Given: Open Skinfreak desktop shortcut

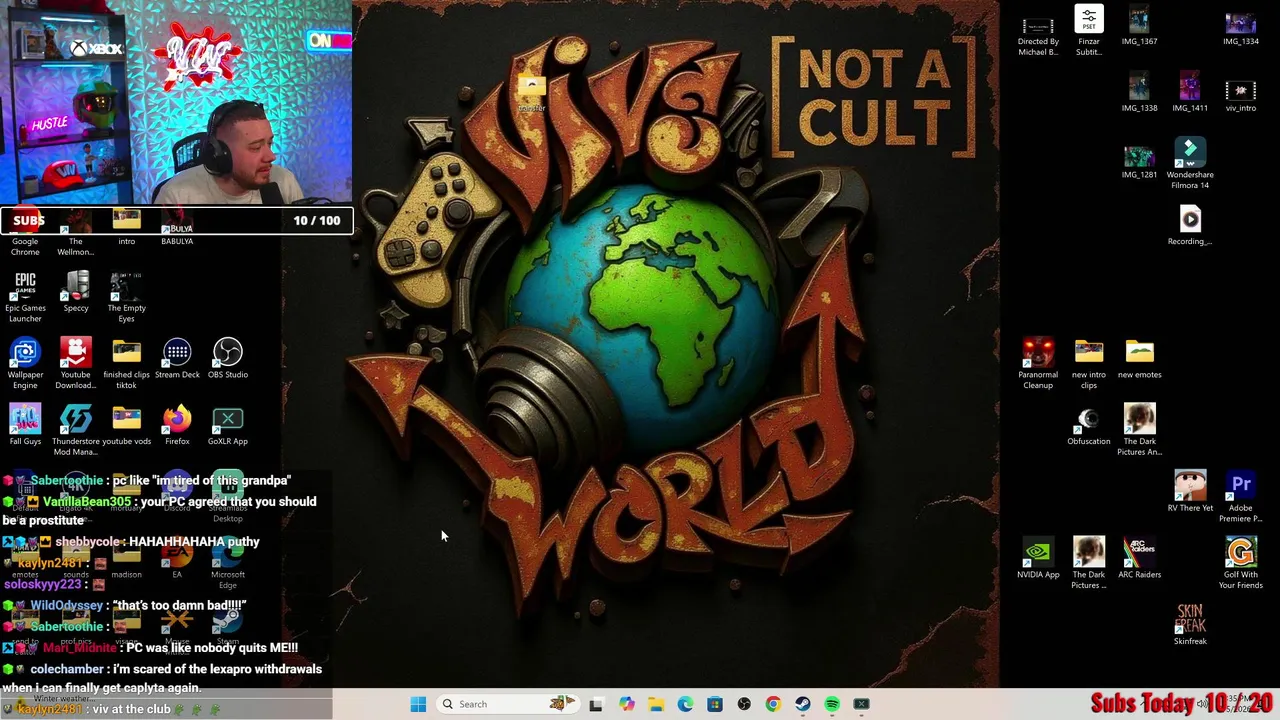Looking at the screenshot, I should coord(1190,625).
